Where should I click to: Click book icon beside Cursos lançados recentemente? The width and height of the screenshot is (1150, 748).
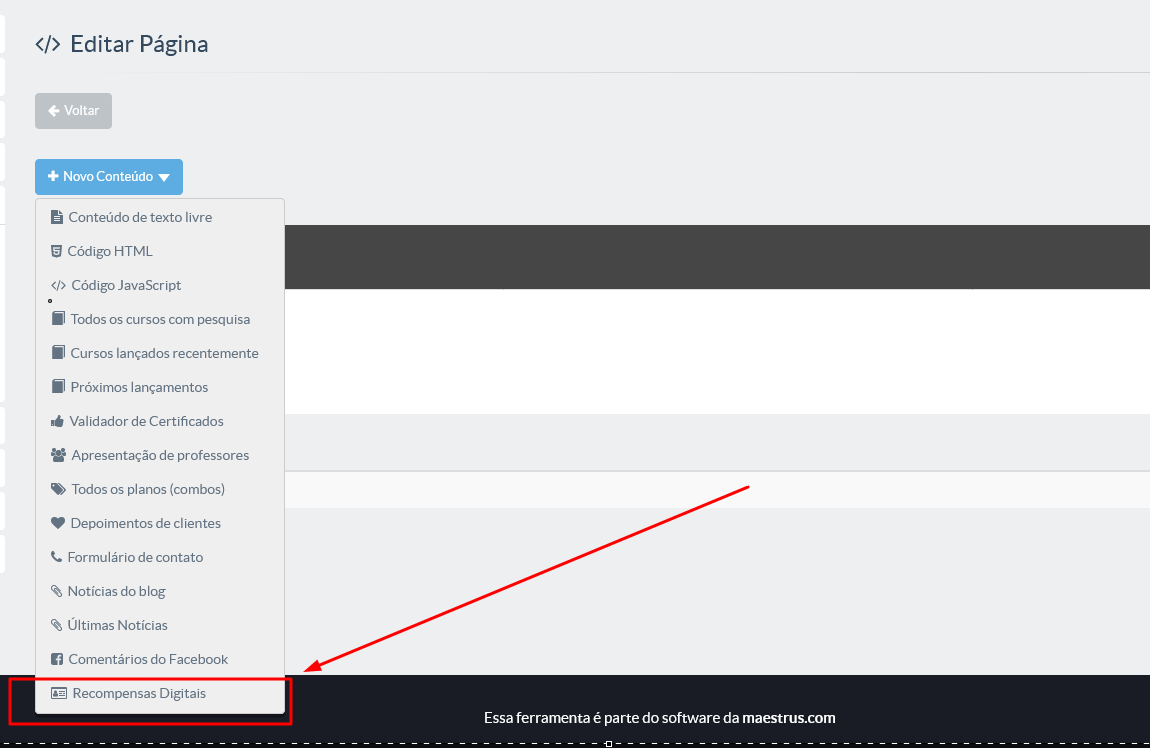[58, 353]
